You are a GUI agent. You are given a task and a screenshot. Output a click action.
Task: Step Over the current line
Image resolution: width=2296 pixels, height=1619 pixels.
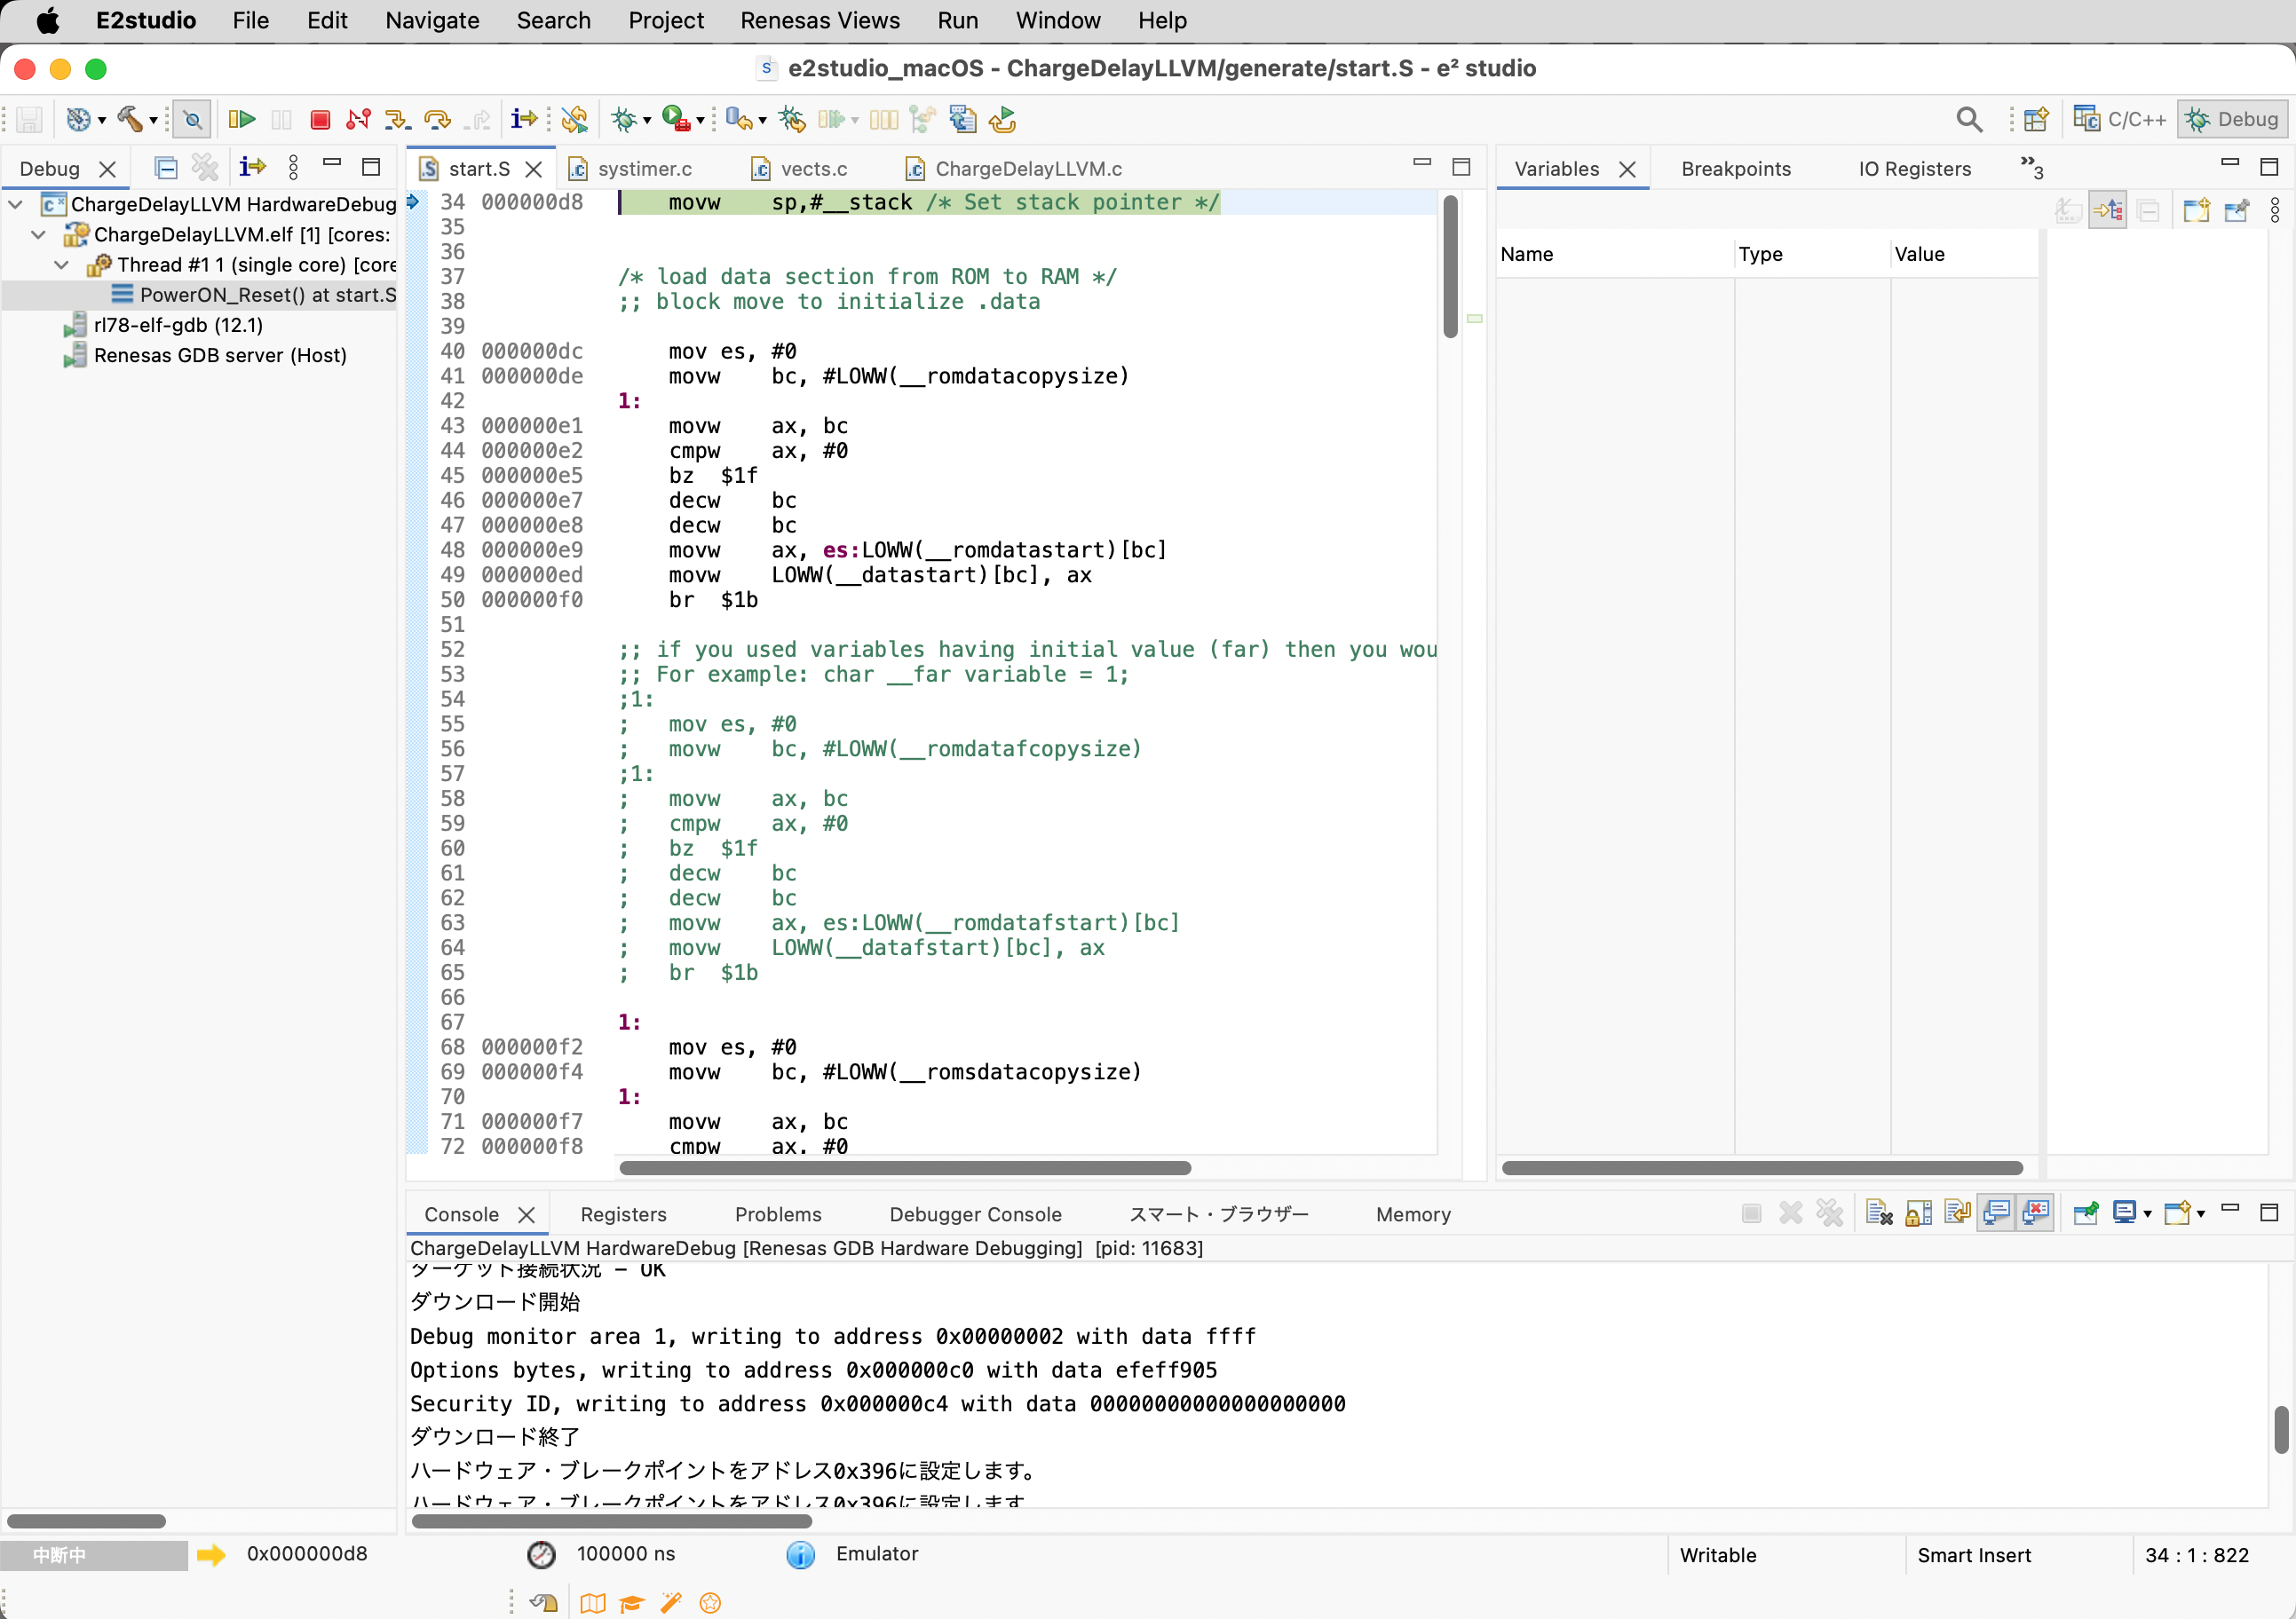[437, 119]
